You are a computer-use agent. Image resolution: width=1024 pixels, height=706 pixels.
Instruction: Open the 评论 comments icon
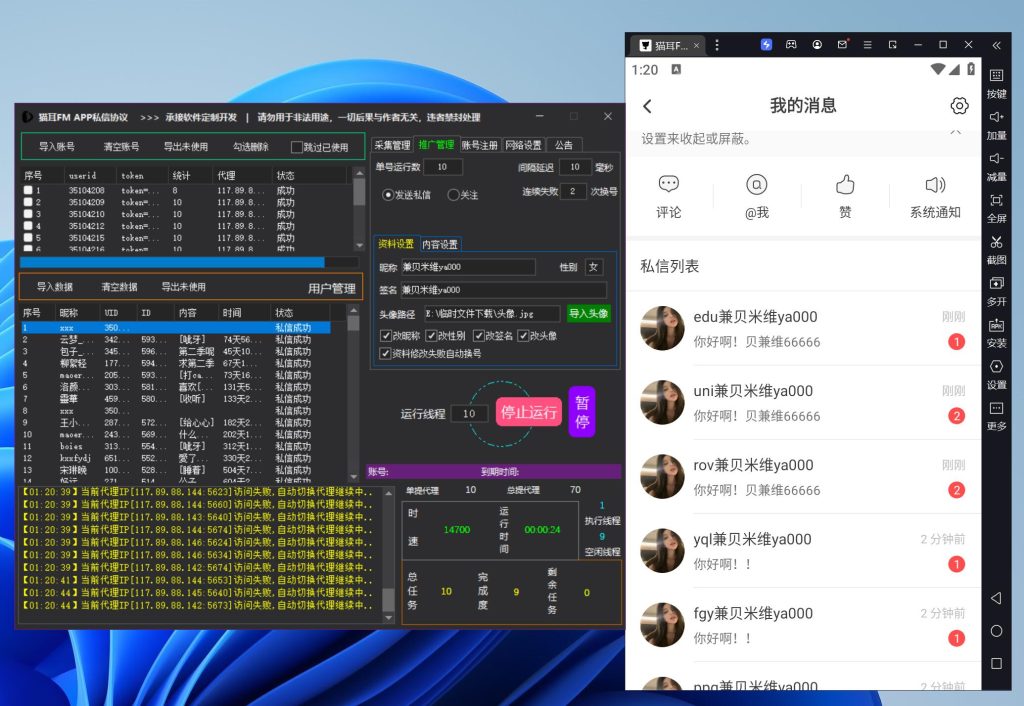click(669, 185)
